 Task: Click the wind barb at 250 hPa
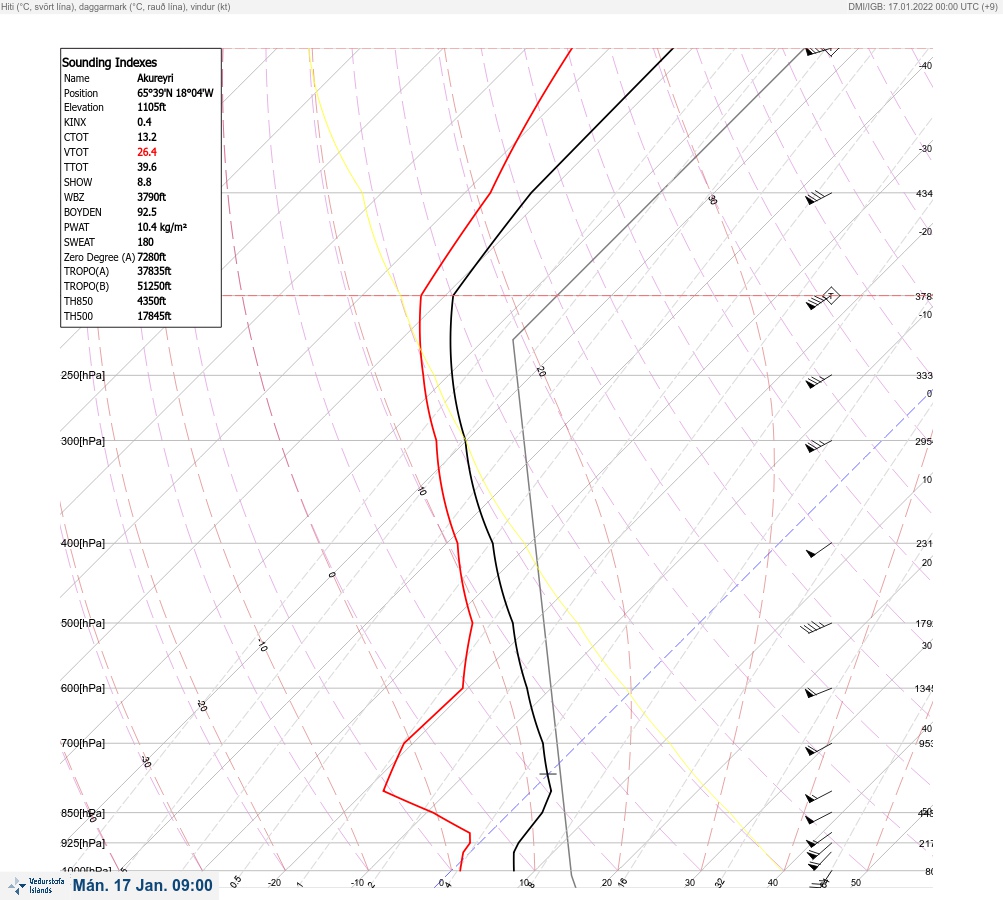(x=819, y=381)
